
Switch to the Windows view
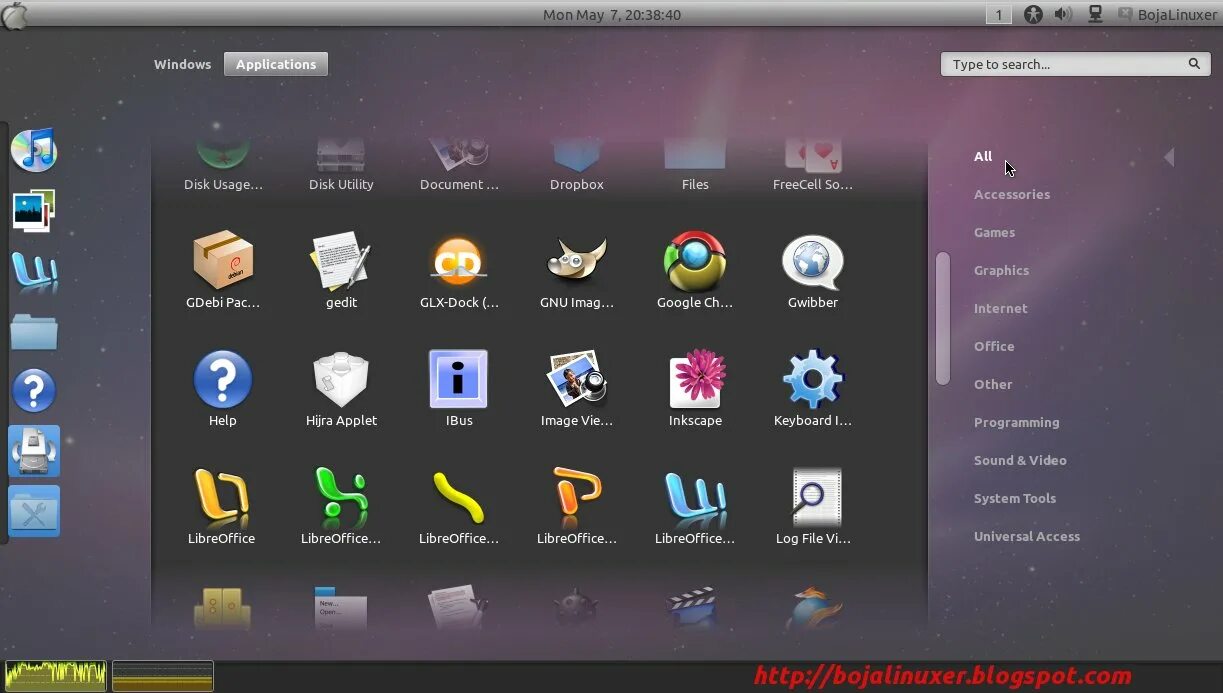click(182, 64)
